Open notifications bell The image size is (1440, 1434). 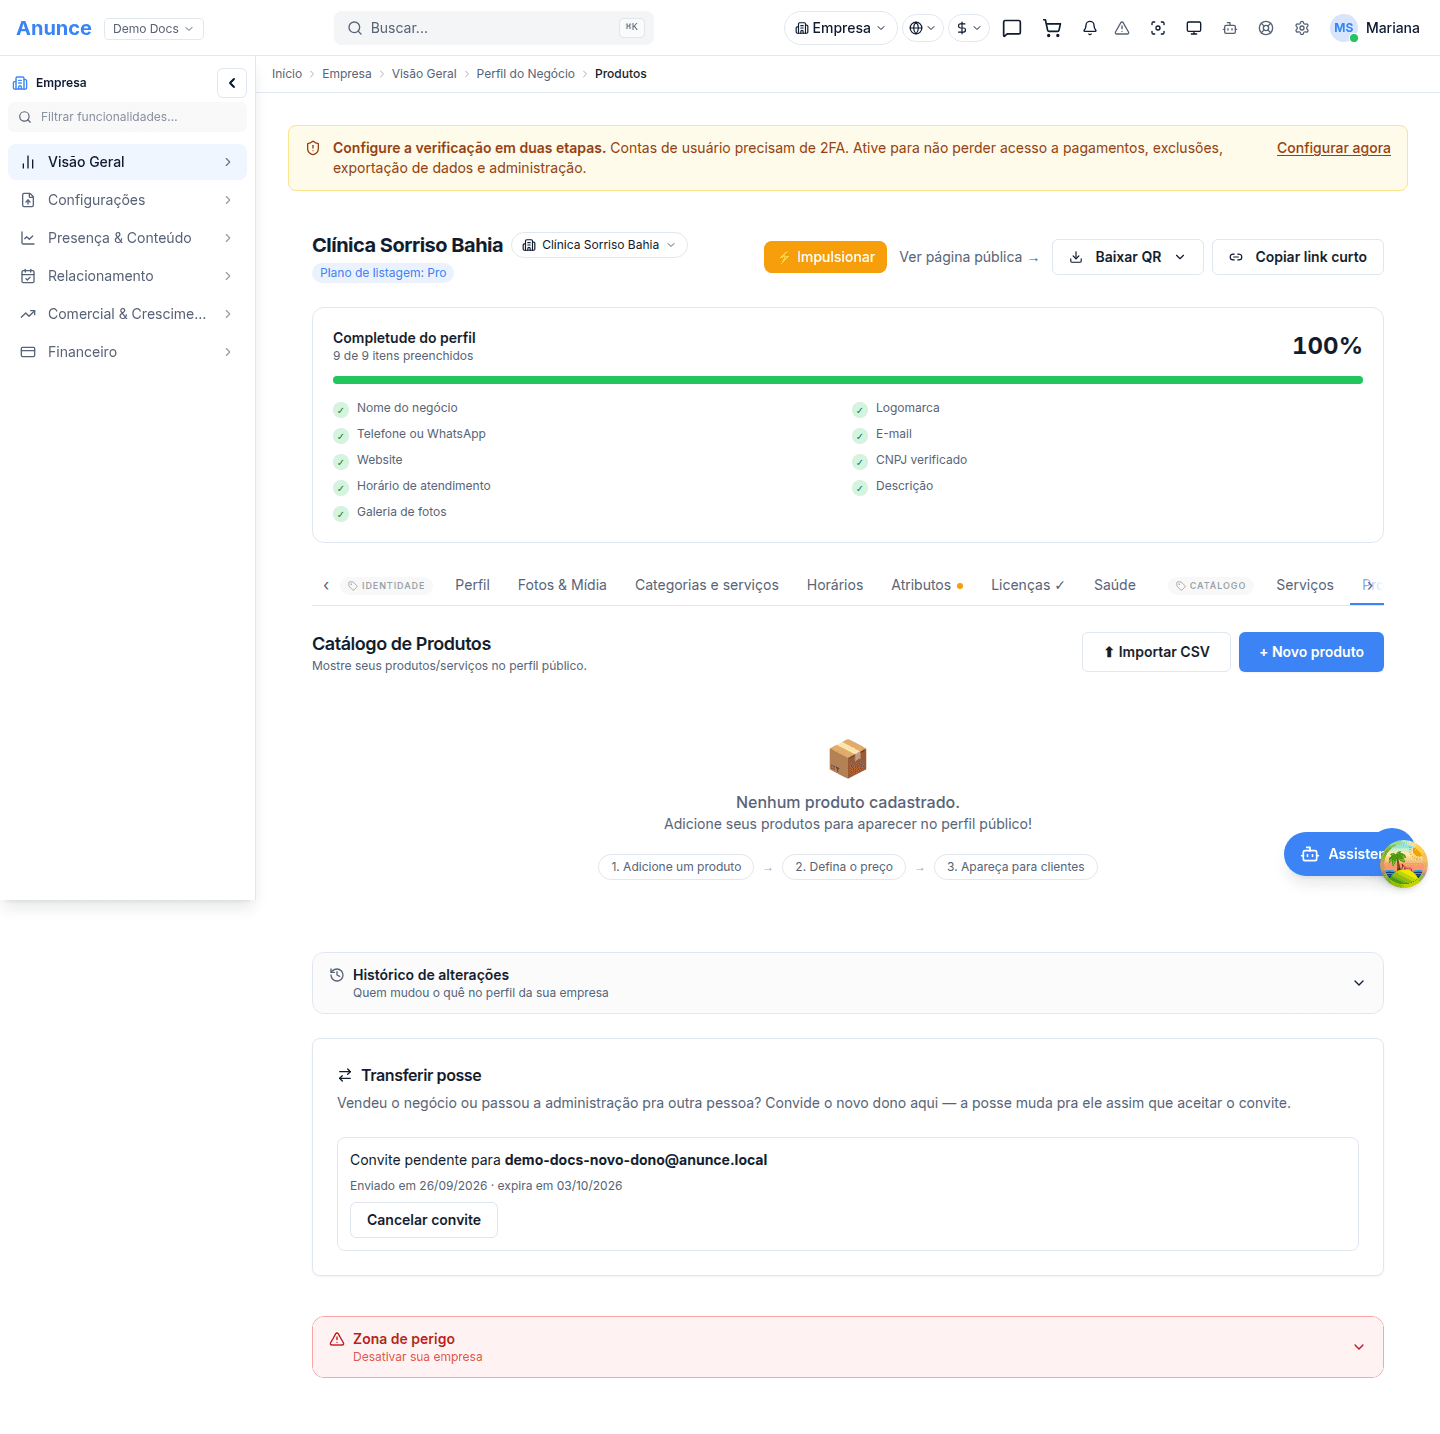point(1090,28)
